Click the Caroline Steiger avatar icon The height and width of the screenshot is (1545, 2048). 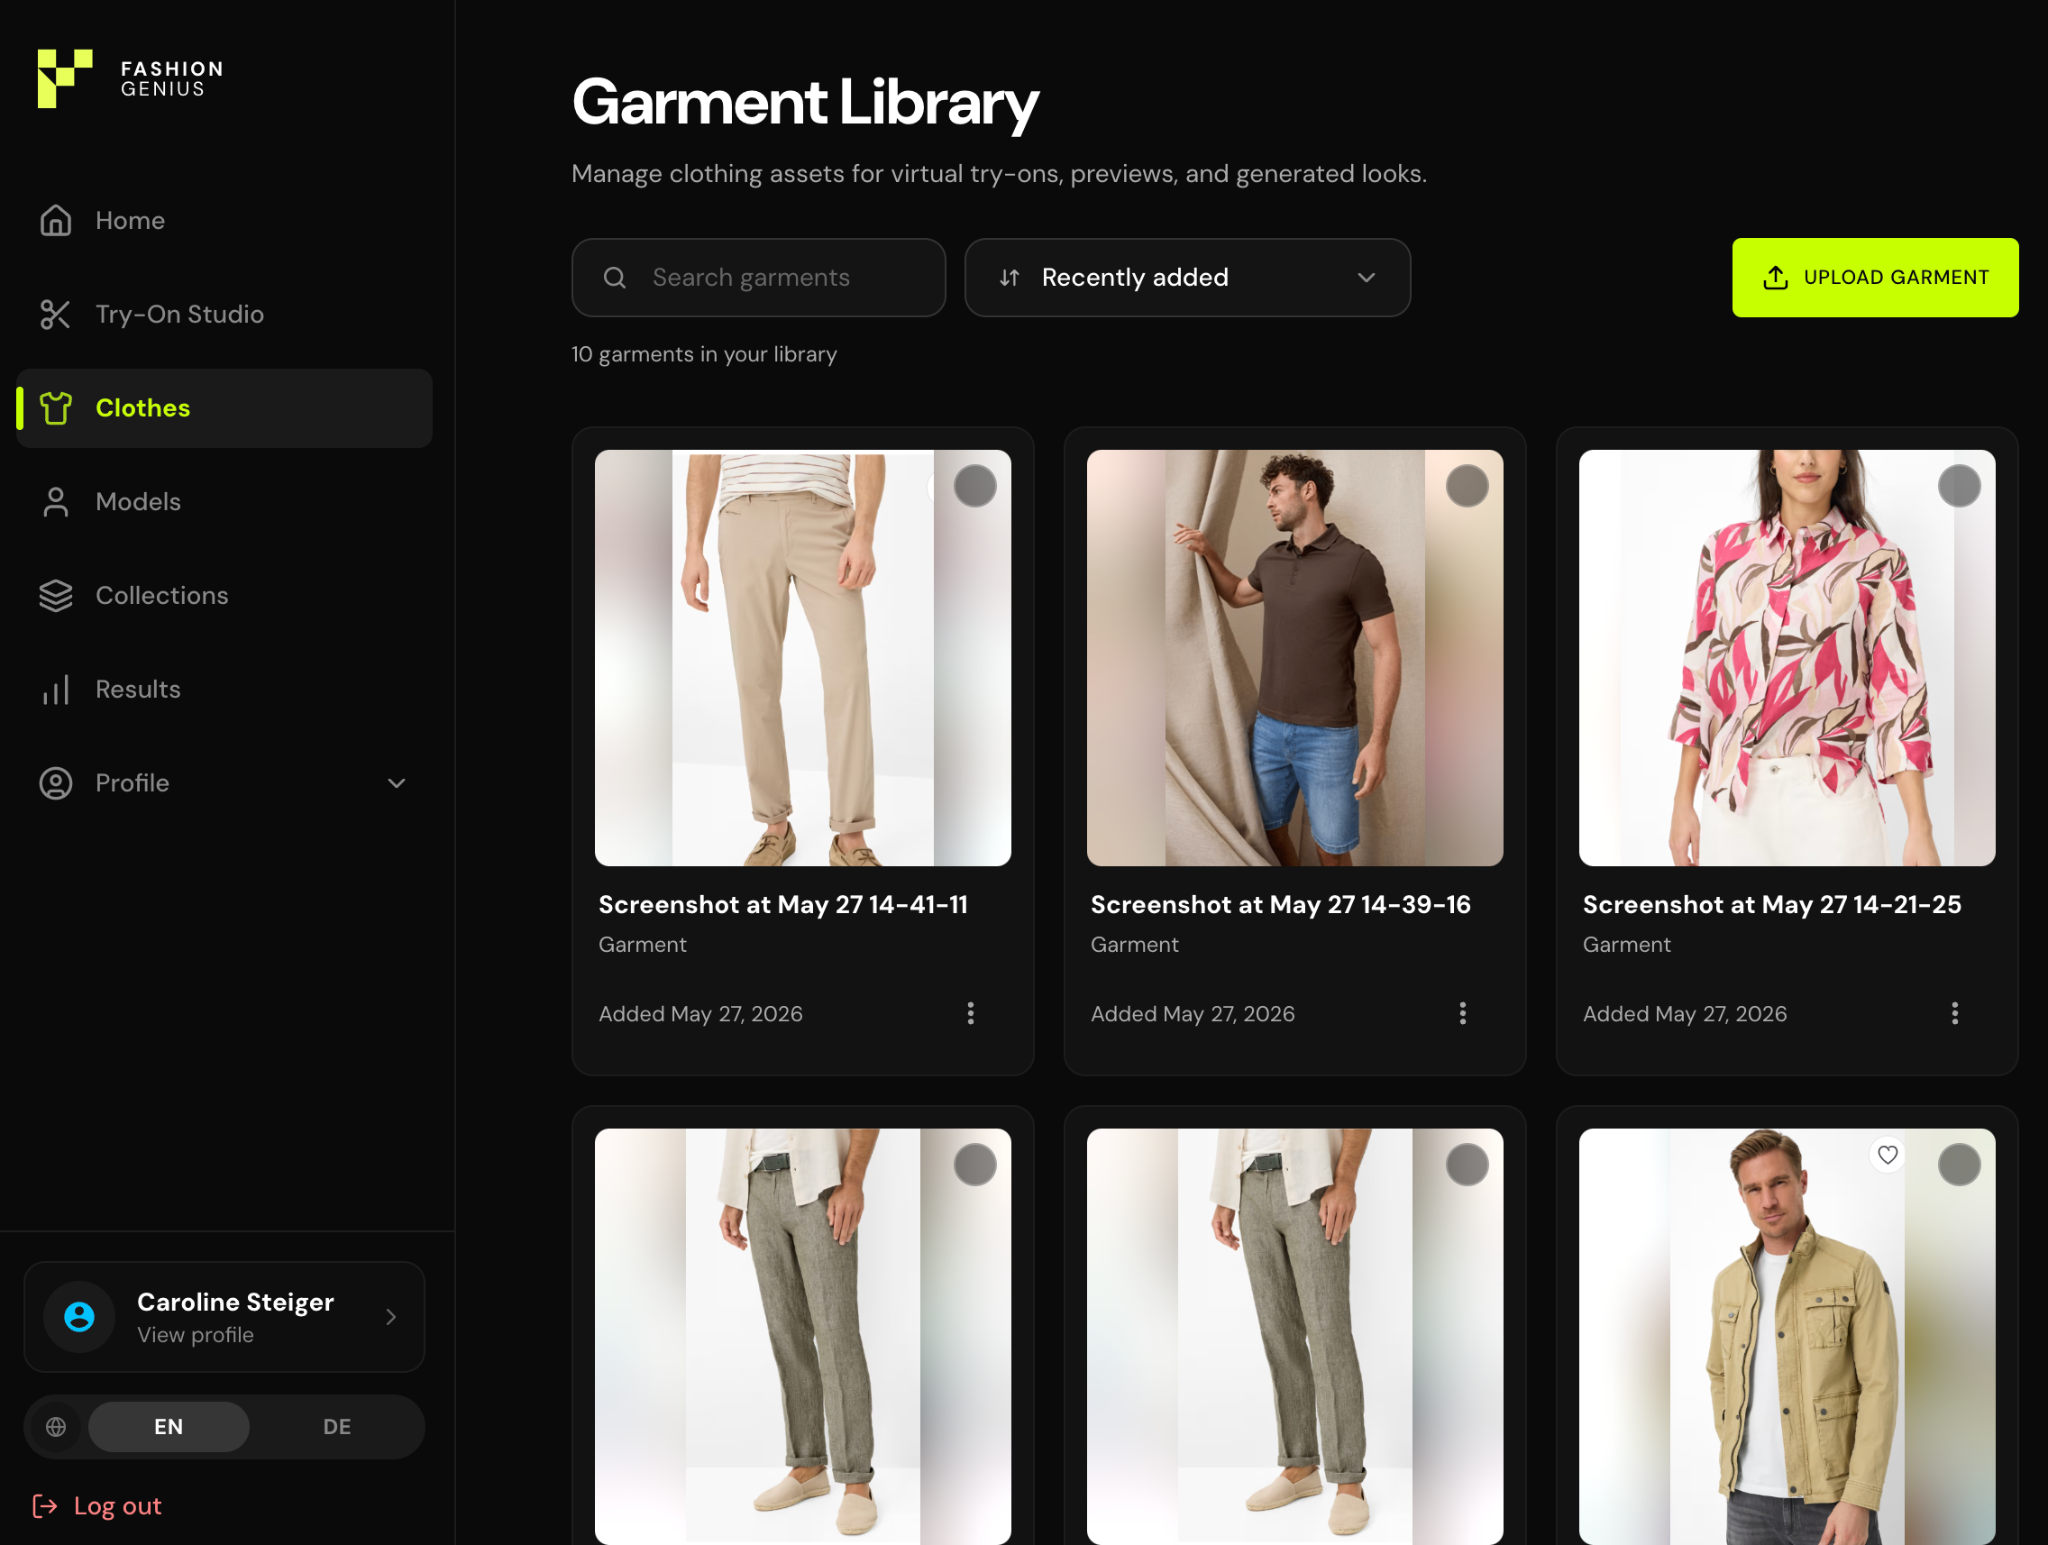click(79, 1317)
